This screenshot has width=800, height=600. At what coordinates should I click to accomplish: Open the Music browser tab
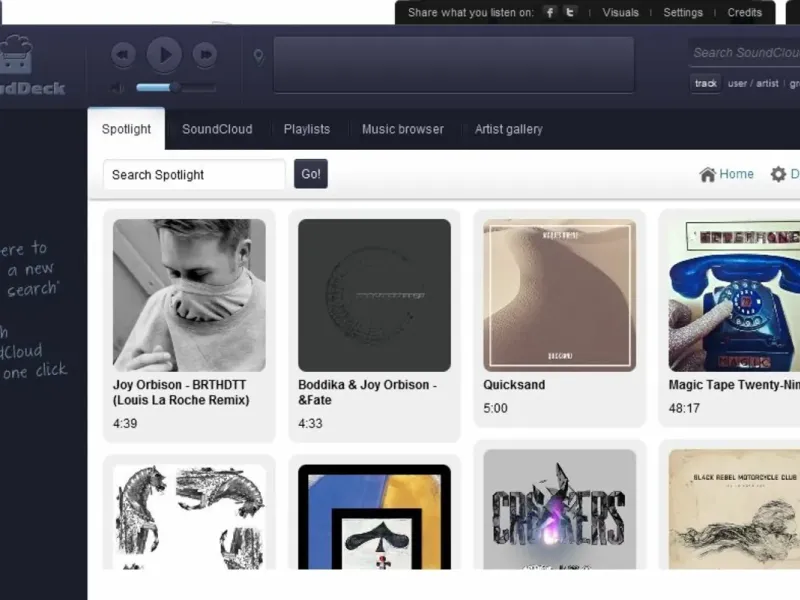(x=403, y=129)
